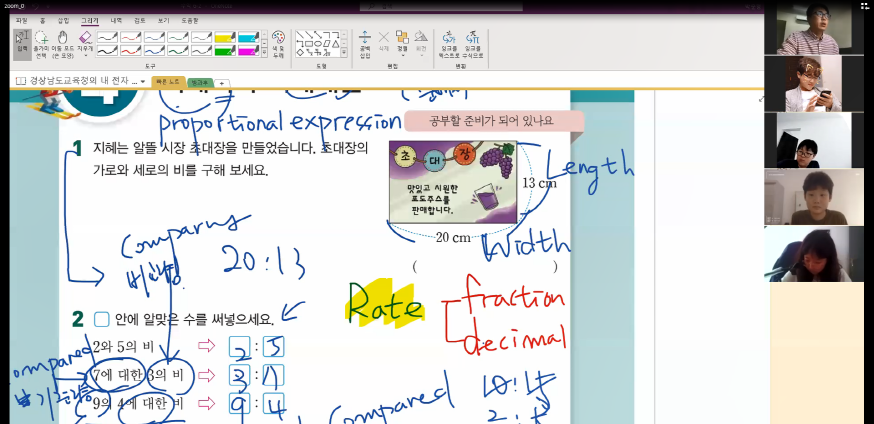Pick the thin green pen in top row

point(178,37)
